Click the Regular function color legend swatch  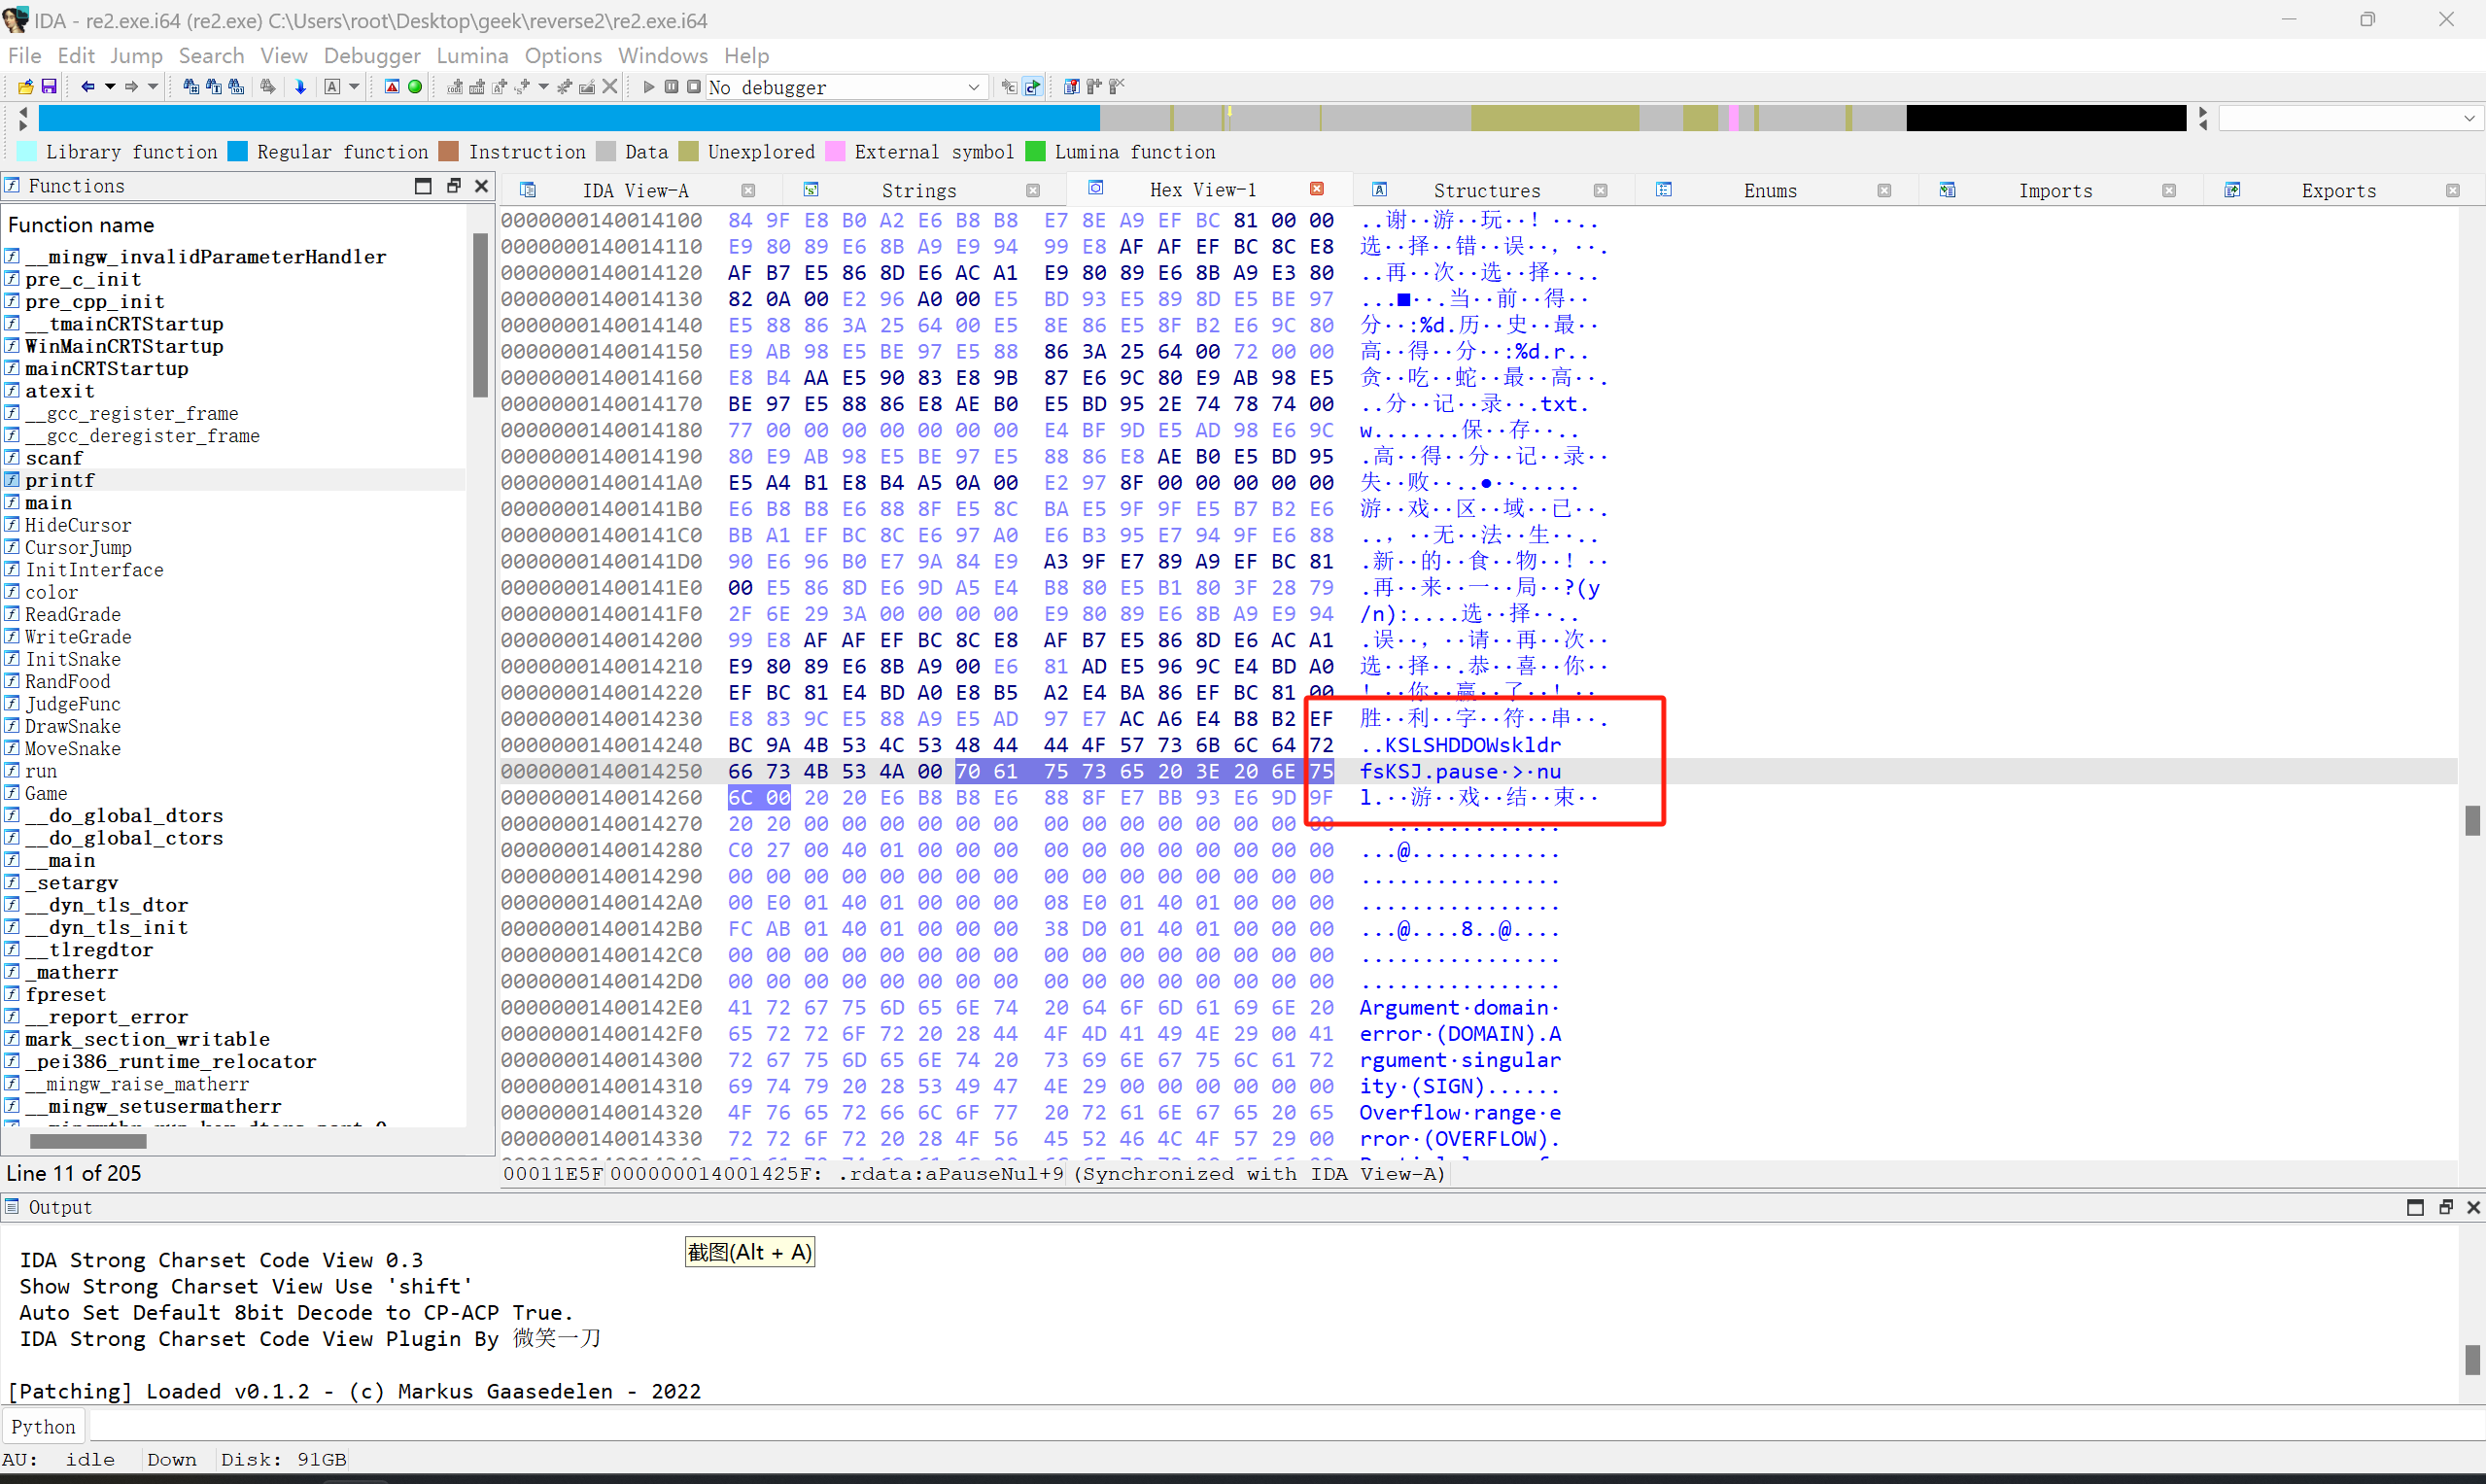point(238,152)
